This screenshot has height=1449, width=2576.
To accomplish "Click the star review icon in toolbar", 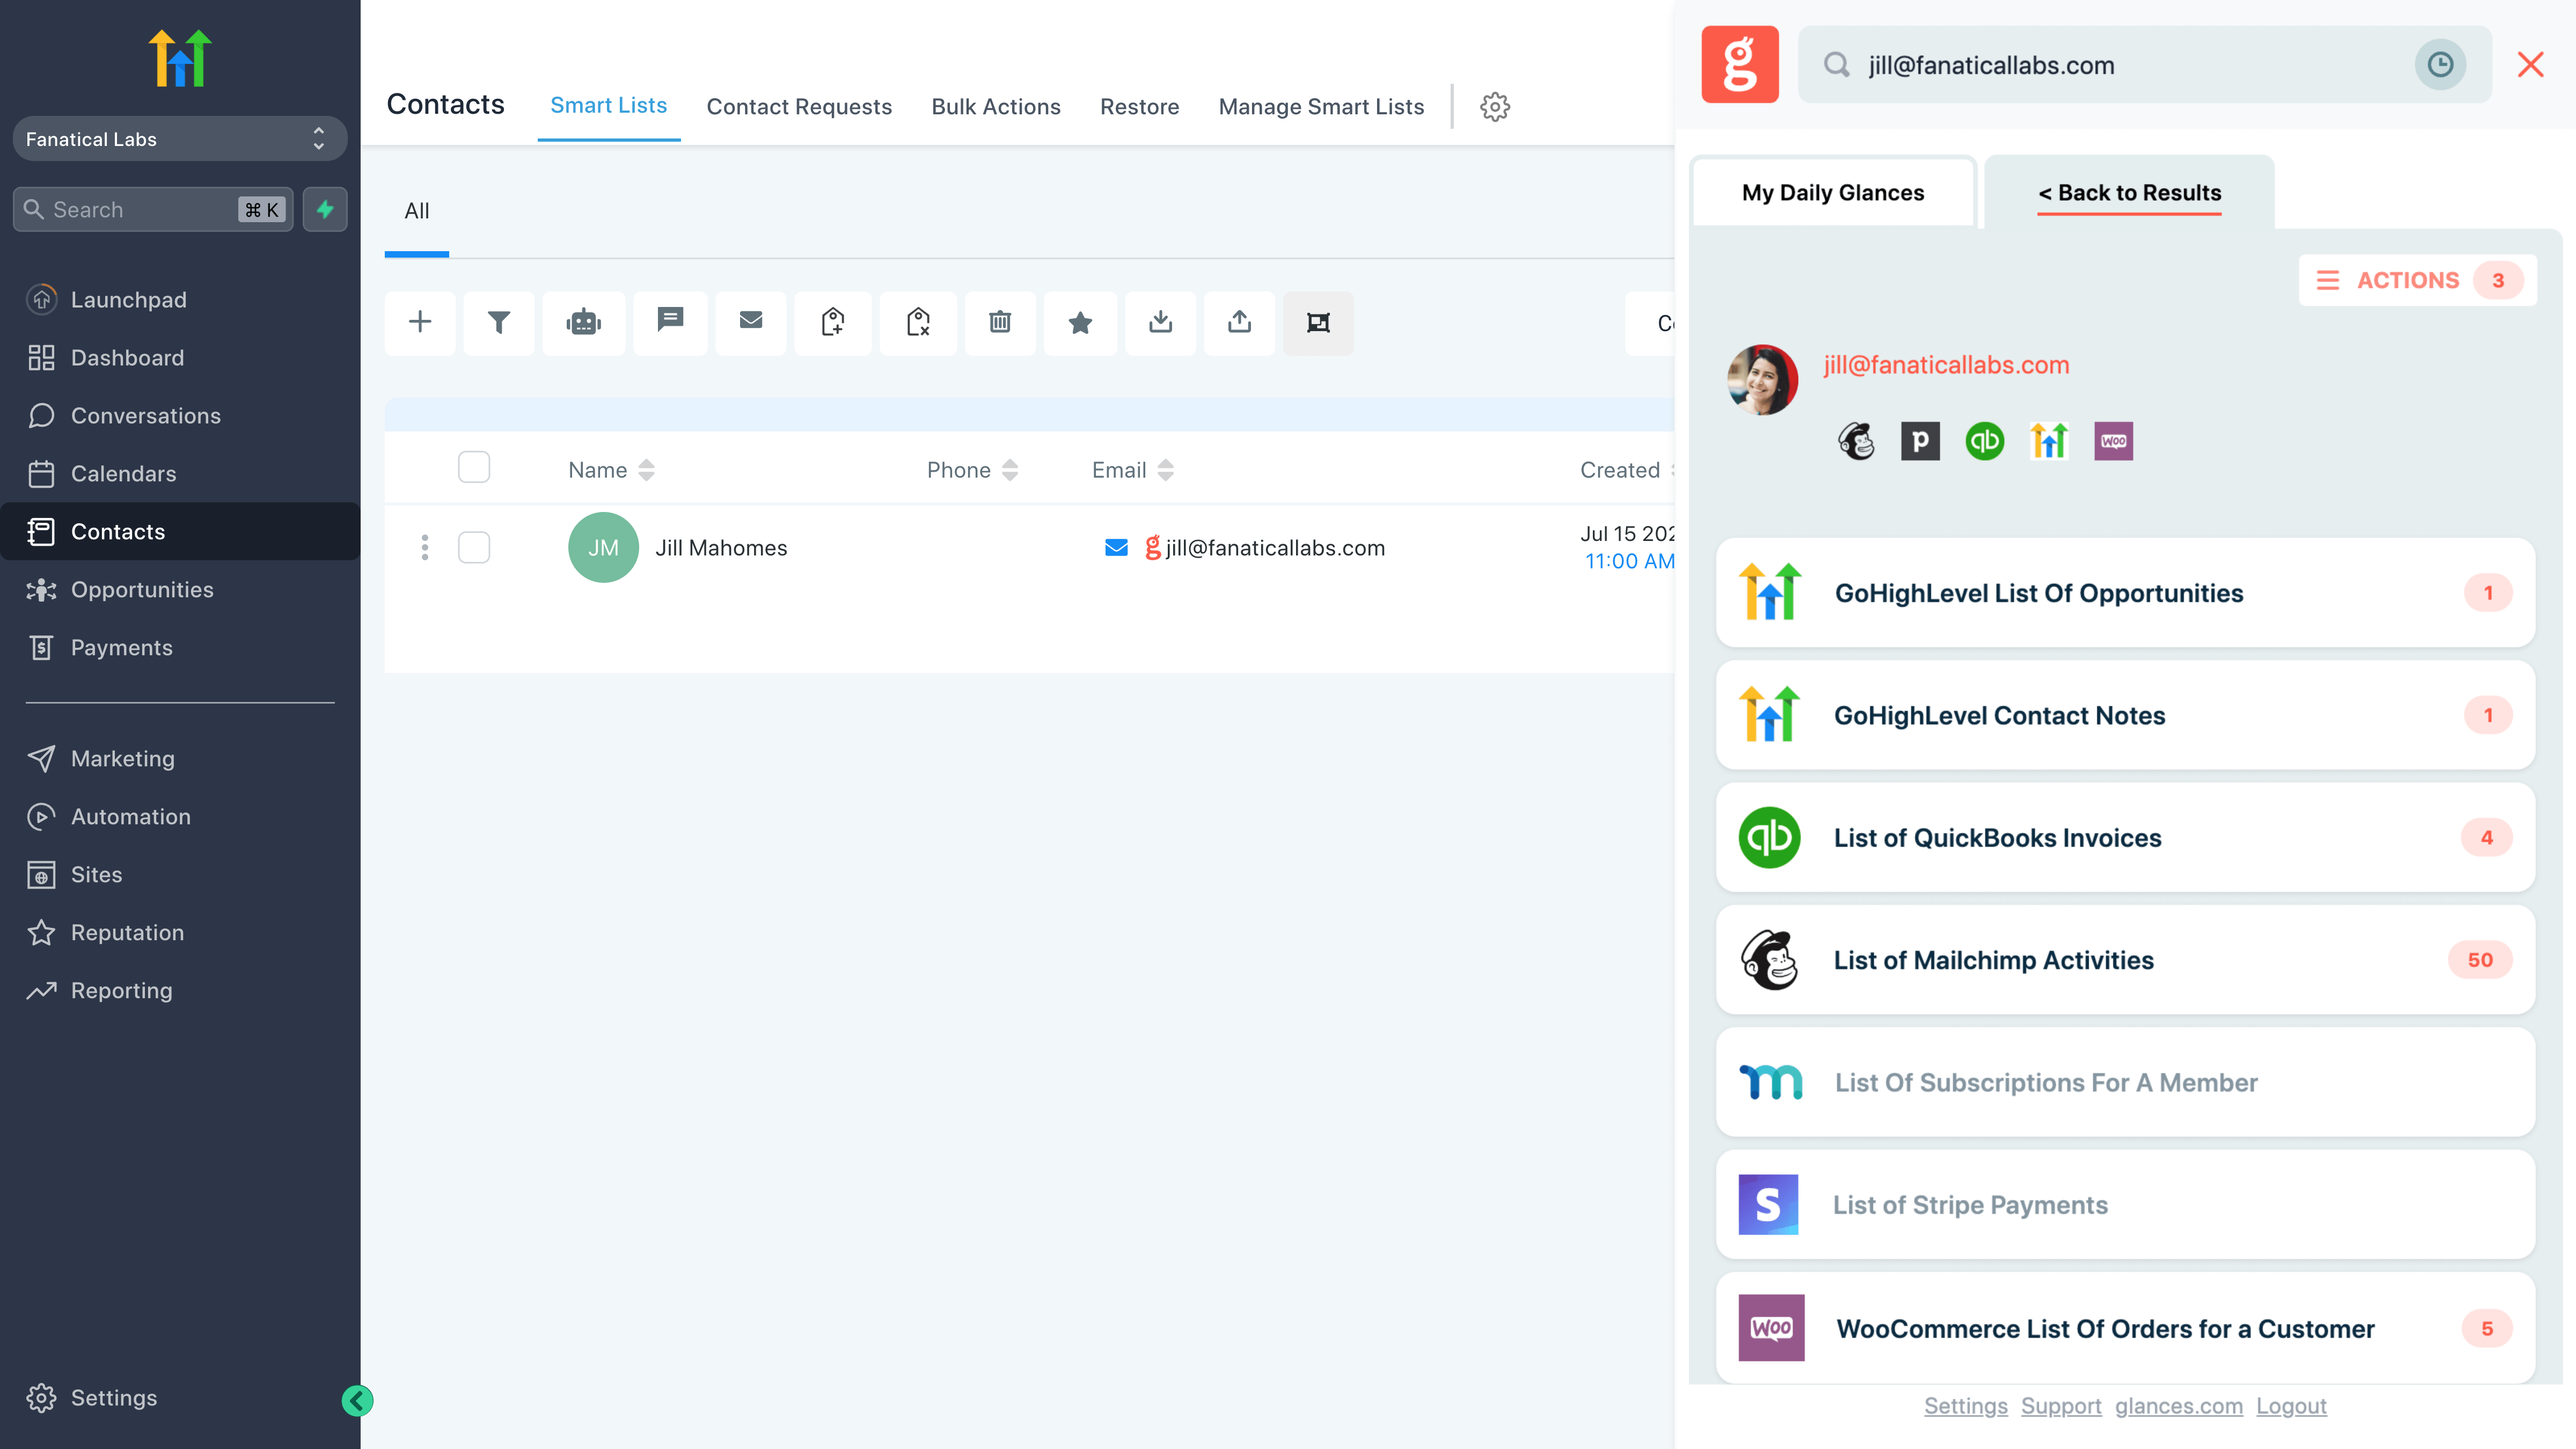I will click(x=1080, y=322).
